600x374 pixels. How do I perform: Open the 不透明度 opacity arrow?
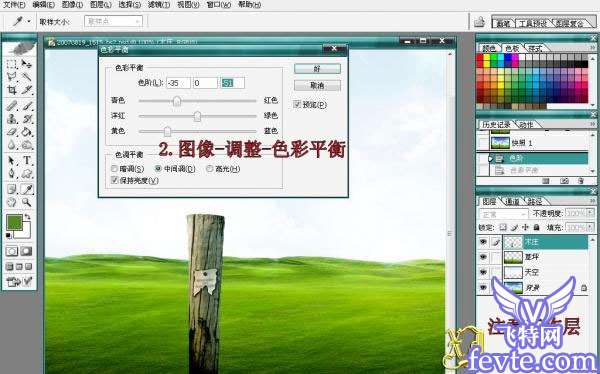tap(591, 213)
